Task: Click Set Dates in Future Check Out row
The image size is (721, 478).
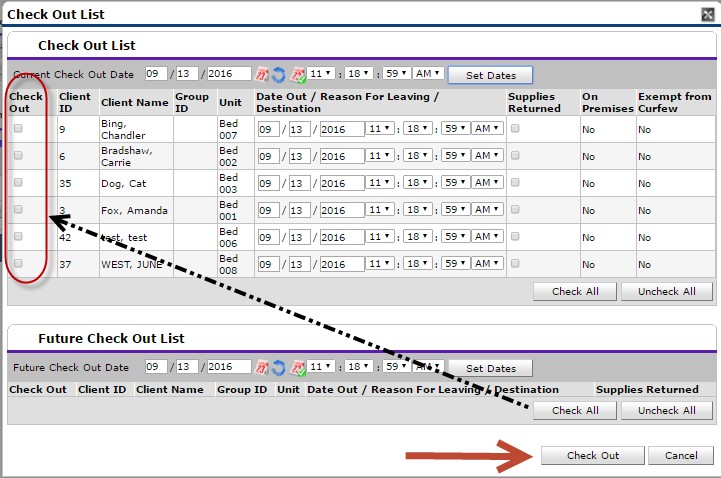Action: tap(491, 368)
